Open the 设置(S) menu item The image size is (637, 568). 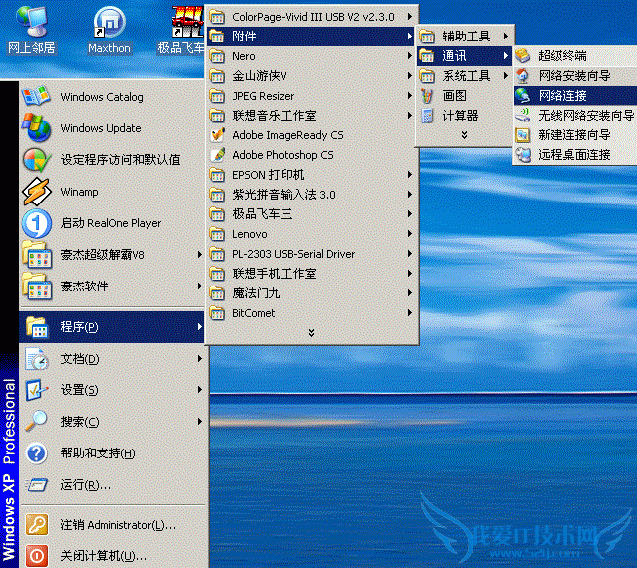point(80,390)
